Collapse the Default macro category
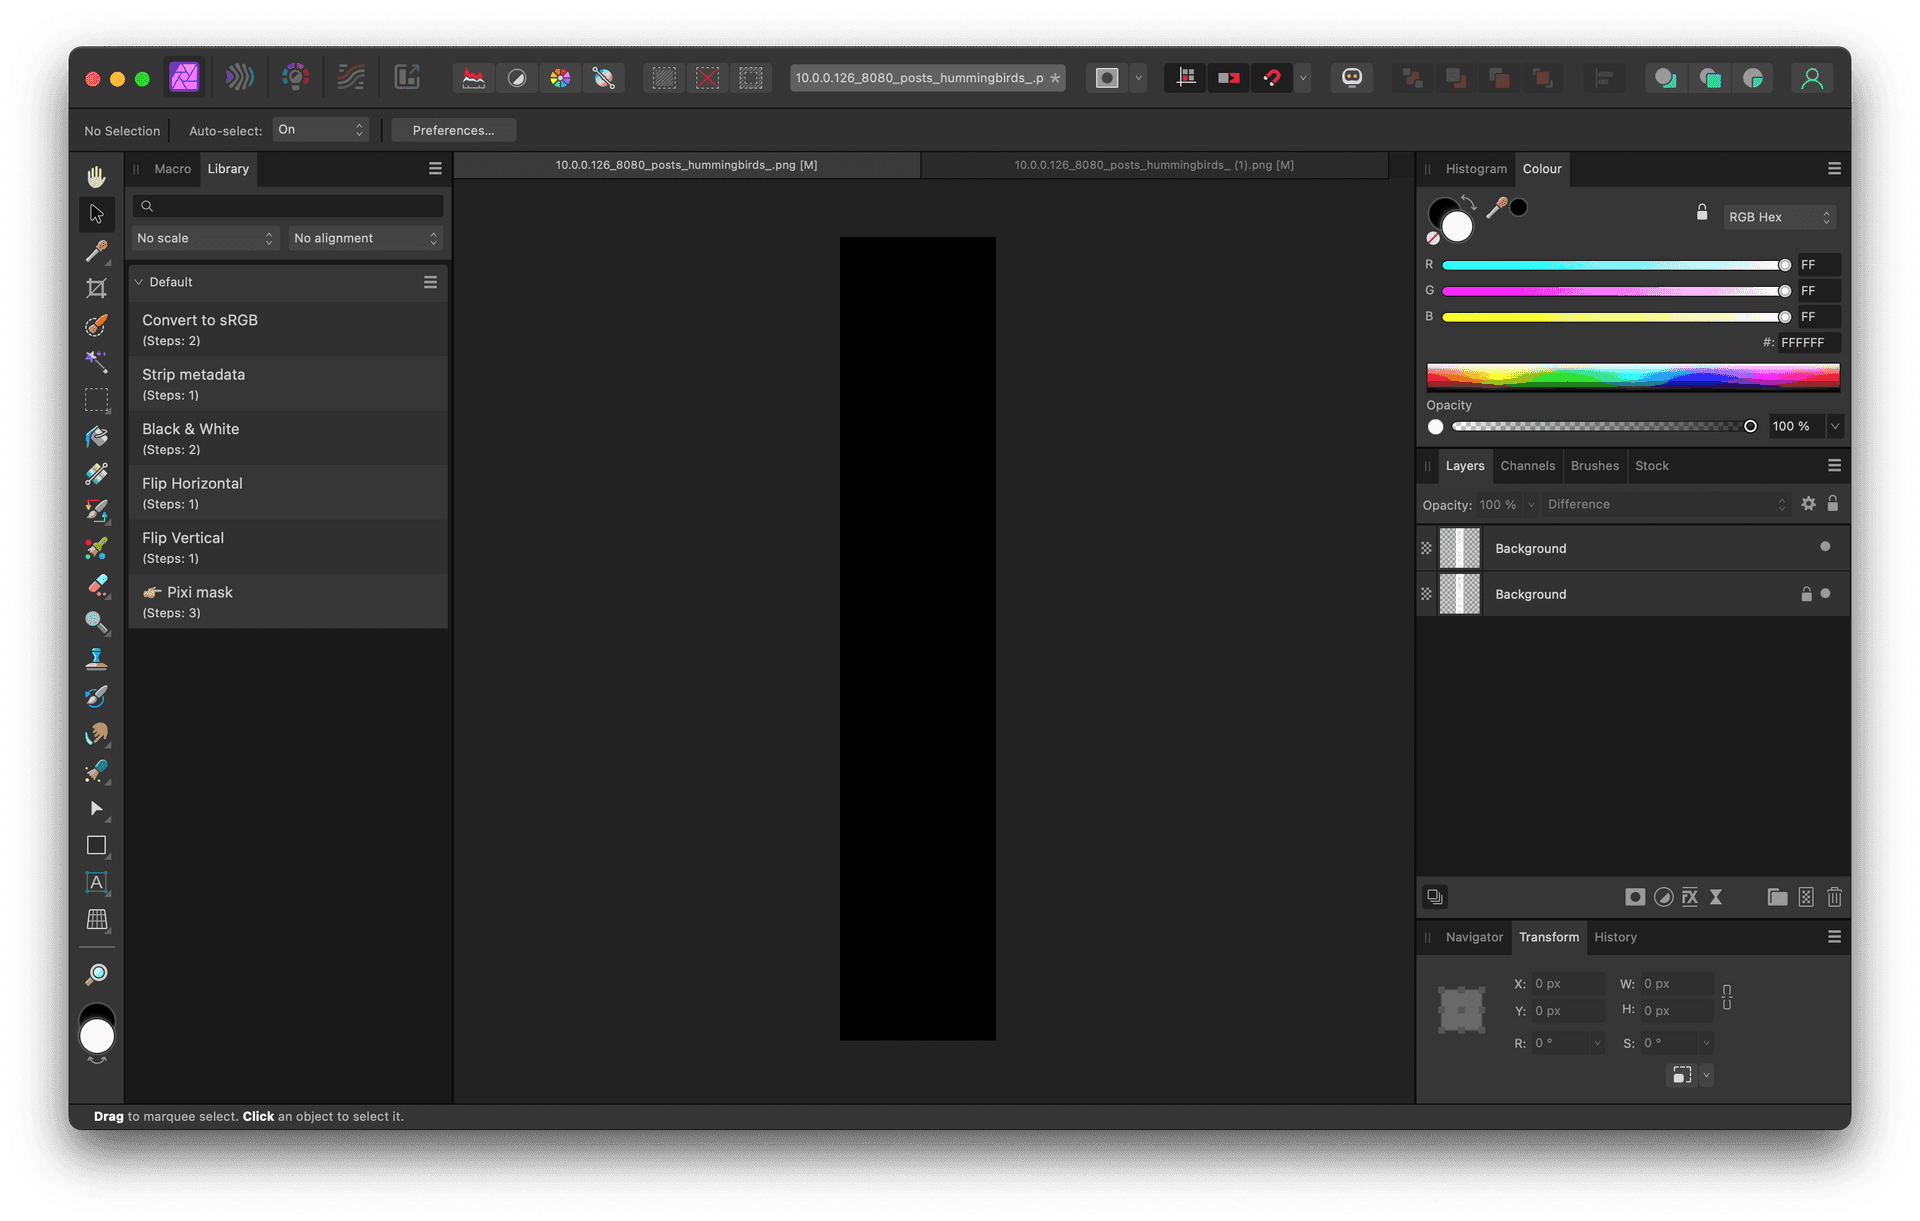 139,282
